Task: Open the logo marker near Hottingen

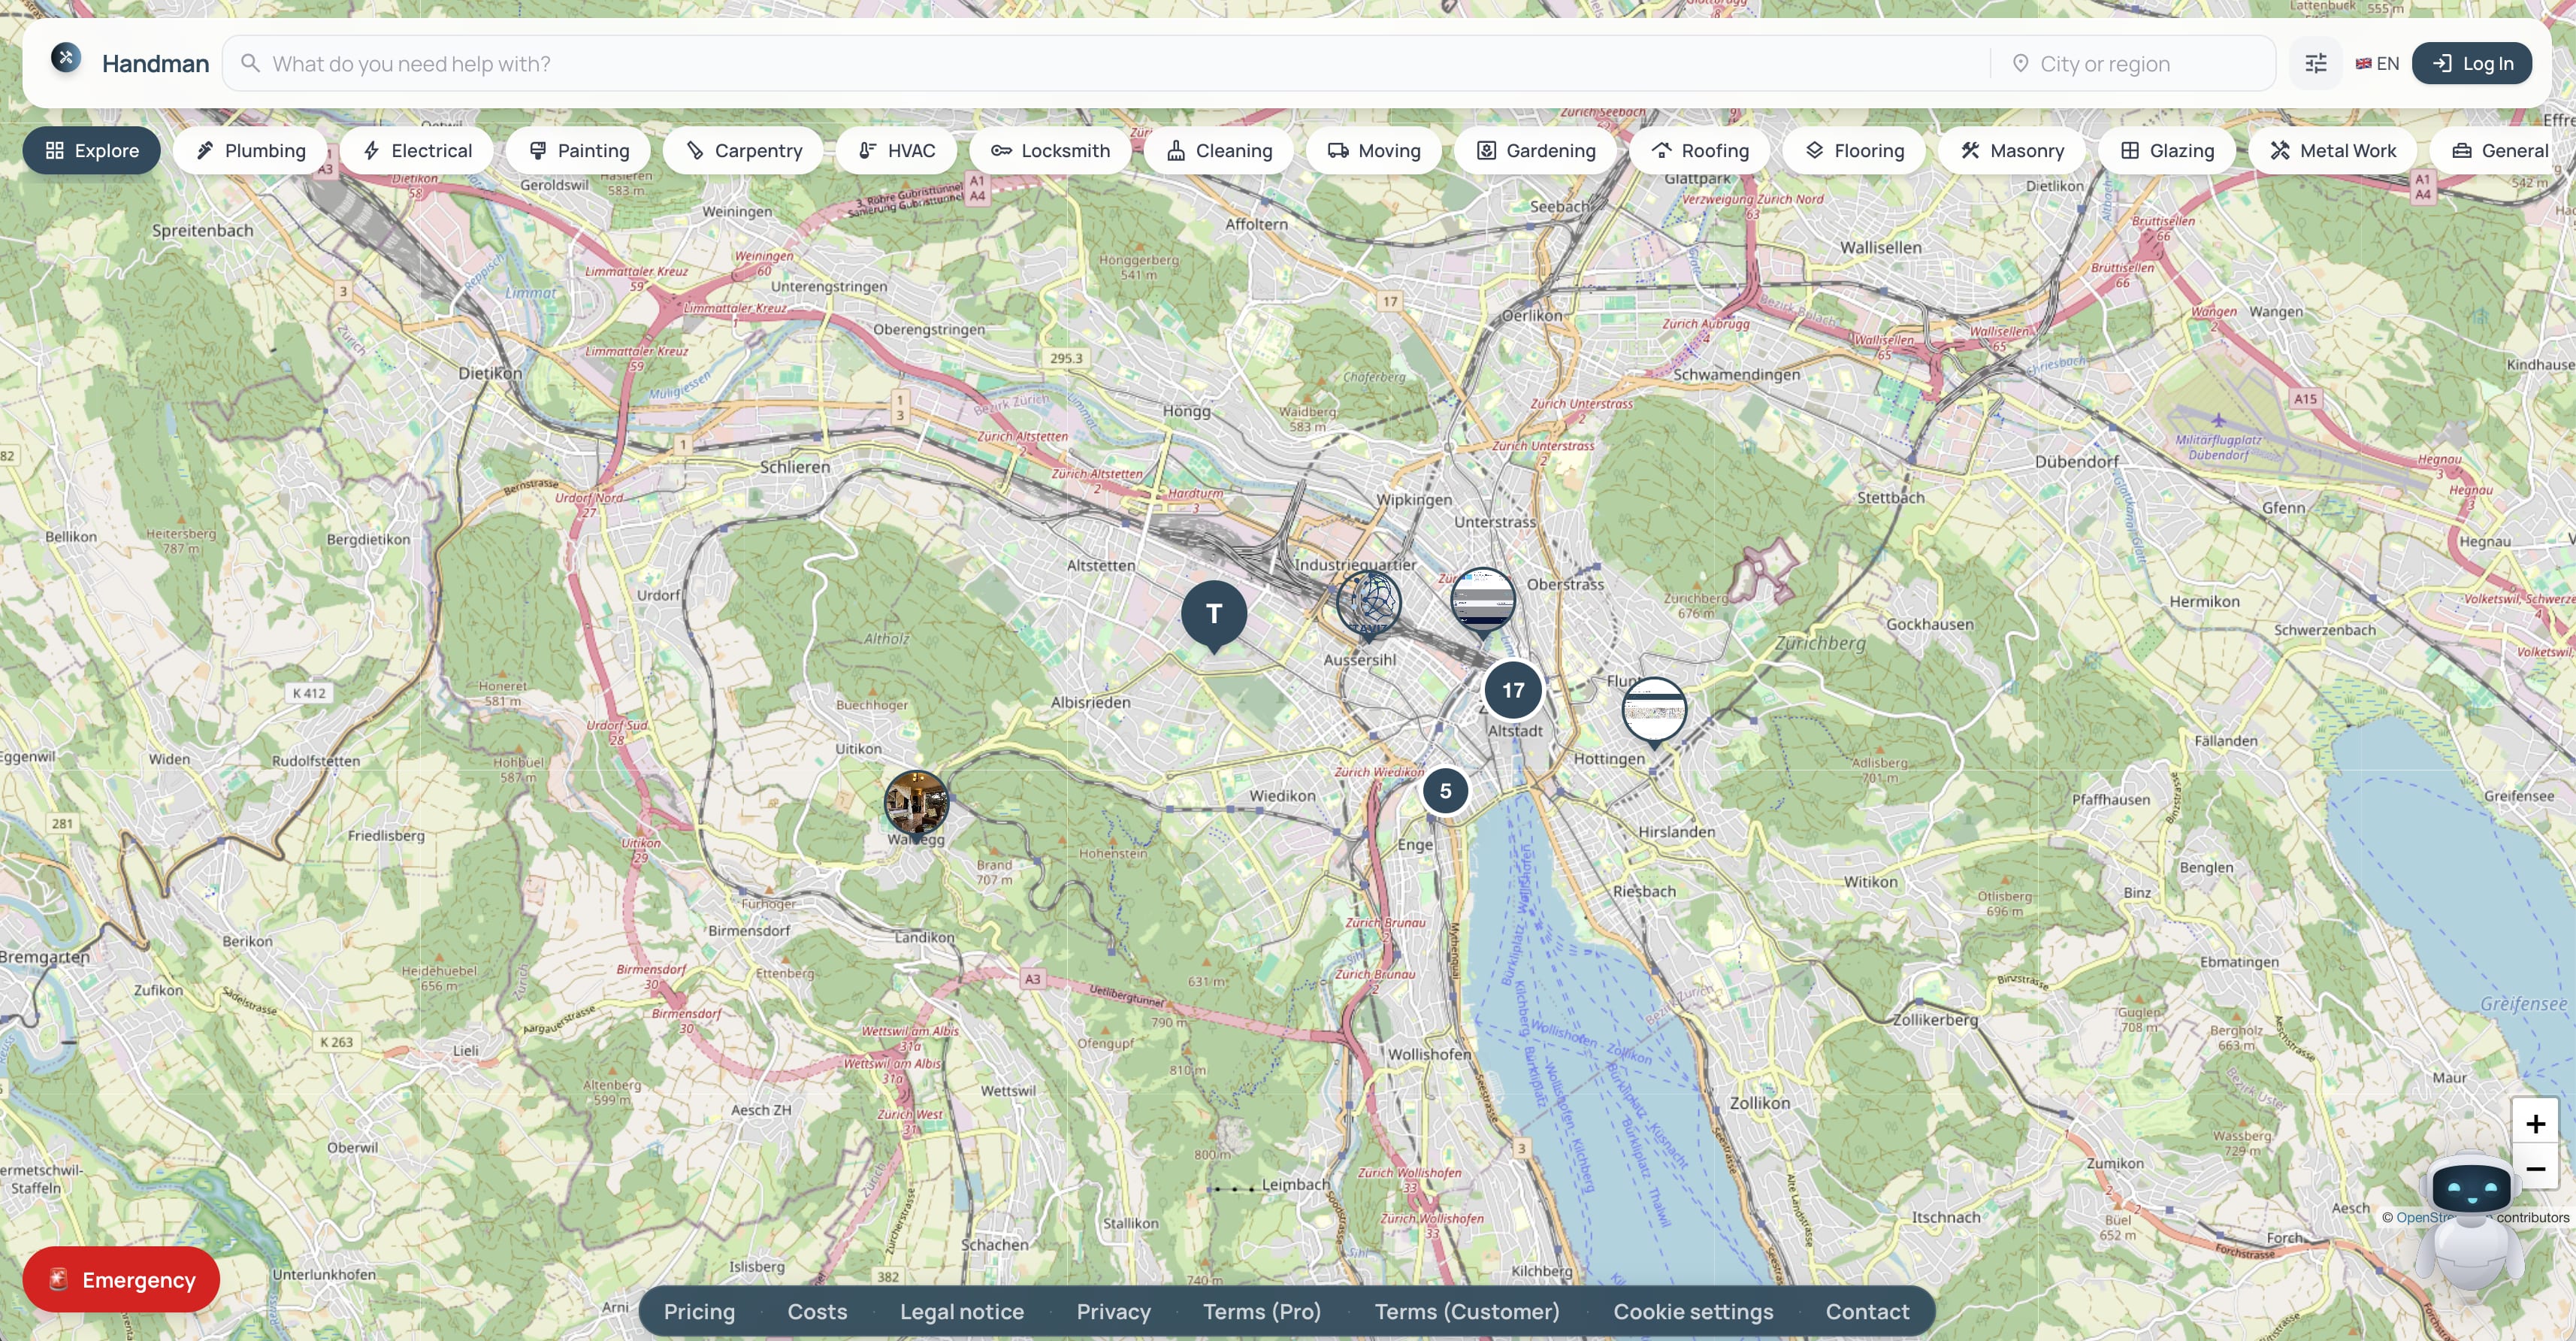Action: 1654,711
